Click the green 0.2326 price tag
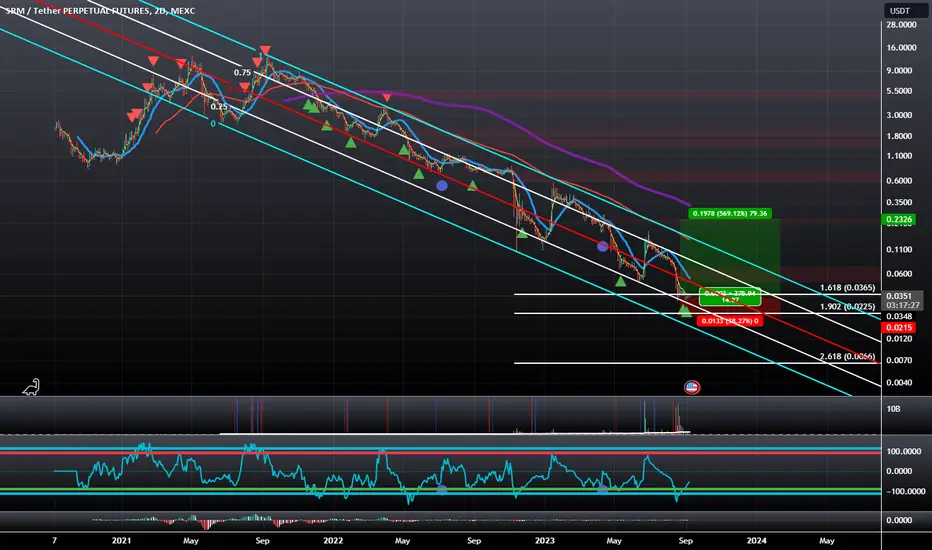 (899, 219)
